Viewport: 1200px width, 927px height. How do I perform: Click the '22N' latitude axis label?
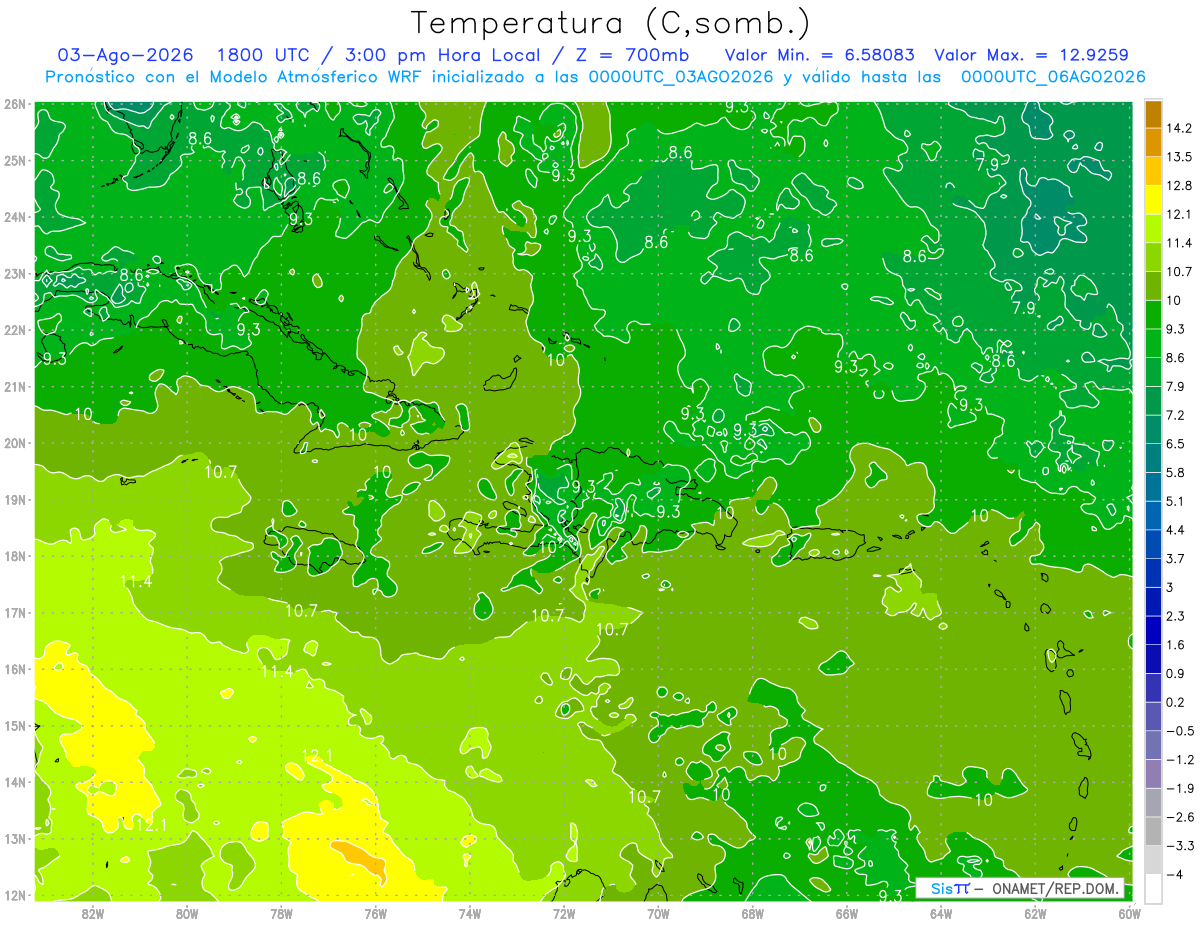pyautogui.click(x=14, y=330)
